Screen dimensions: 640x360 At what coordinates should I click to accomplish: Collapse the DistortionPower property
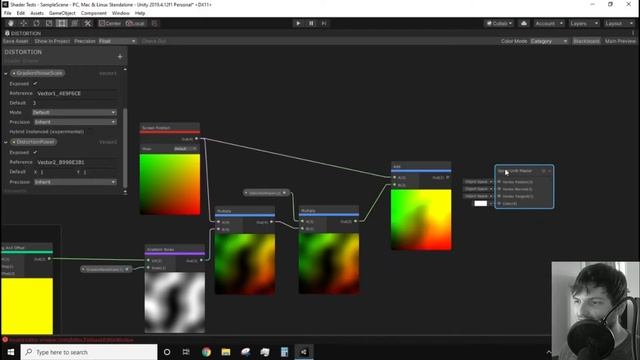pos(6,142)
